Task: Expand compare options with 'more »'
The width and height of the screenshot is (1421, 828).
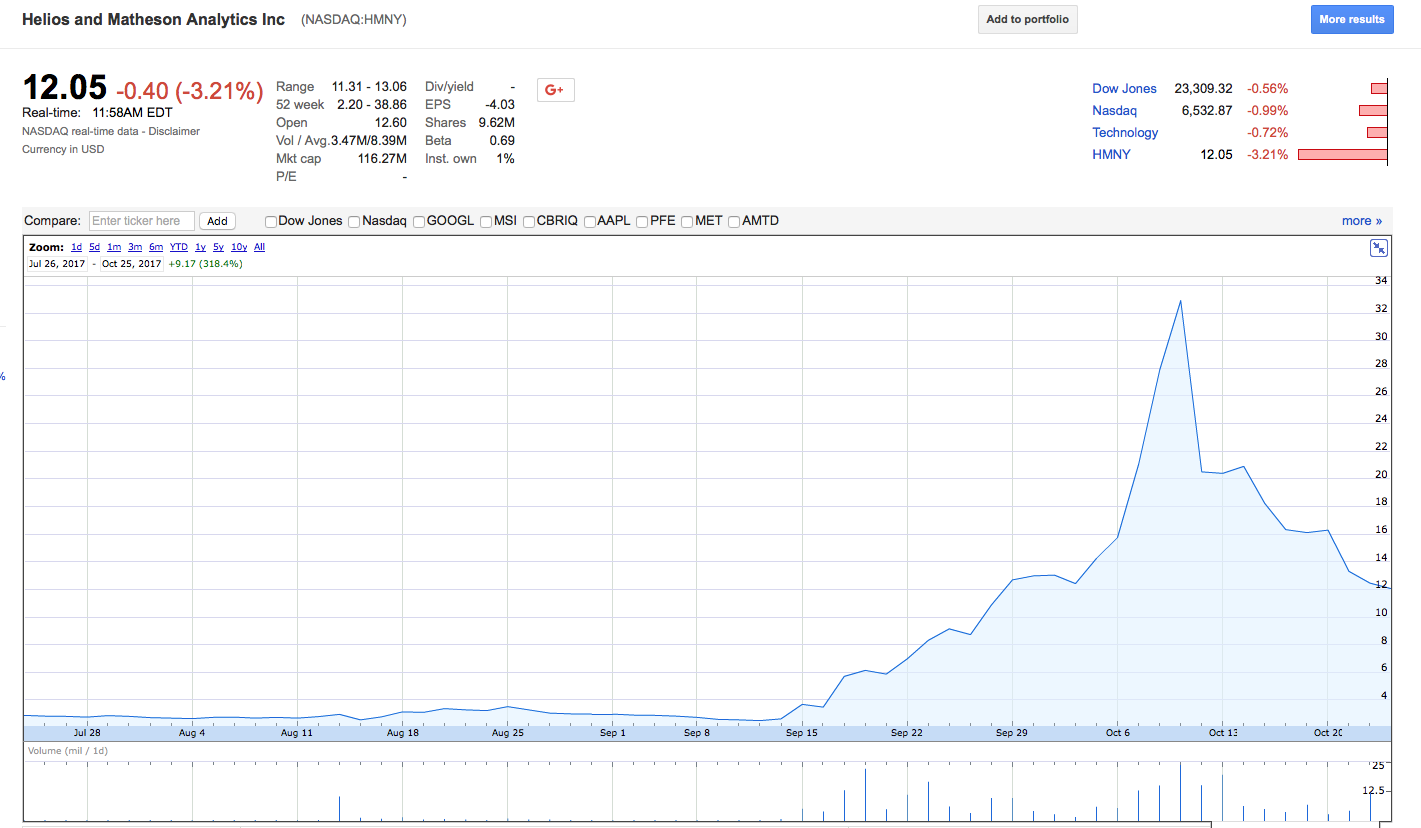Action: click(x=1361, y=221)
